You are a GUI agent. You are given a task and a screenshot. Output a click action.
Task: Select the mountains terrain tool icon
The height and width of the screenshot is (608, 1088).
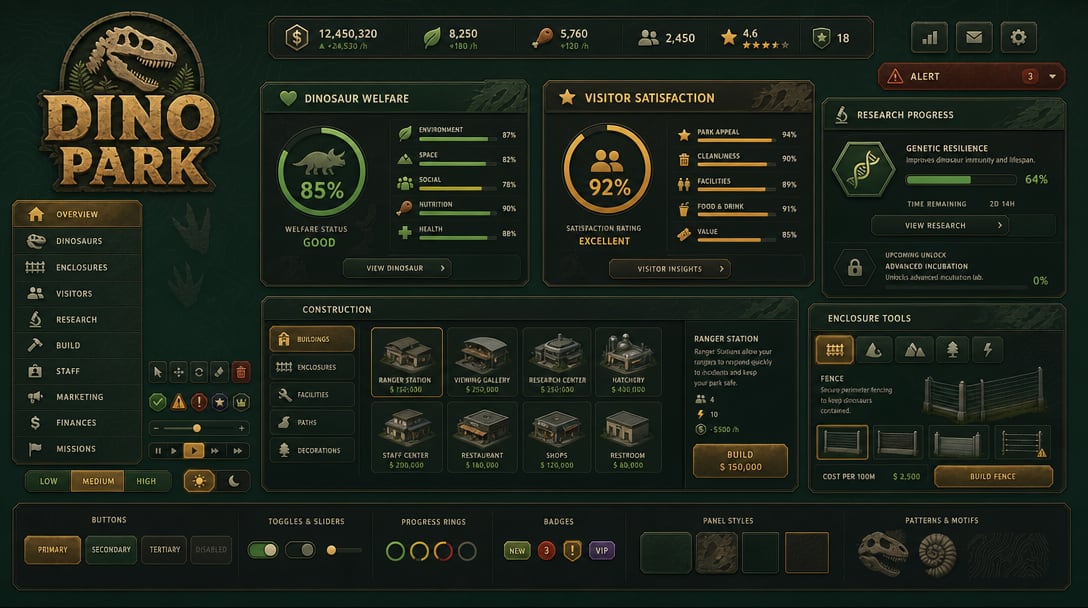coord(914,350)
